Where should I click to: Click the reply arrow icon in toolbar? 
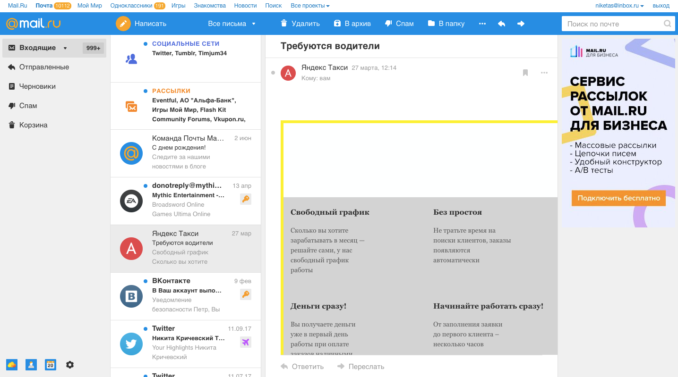coord(502,24)
